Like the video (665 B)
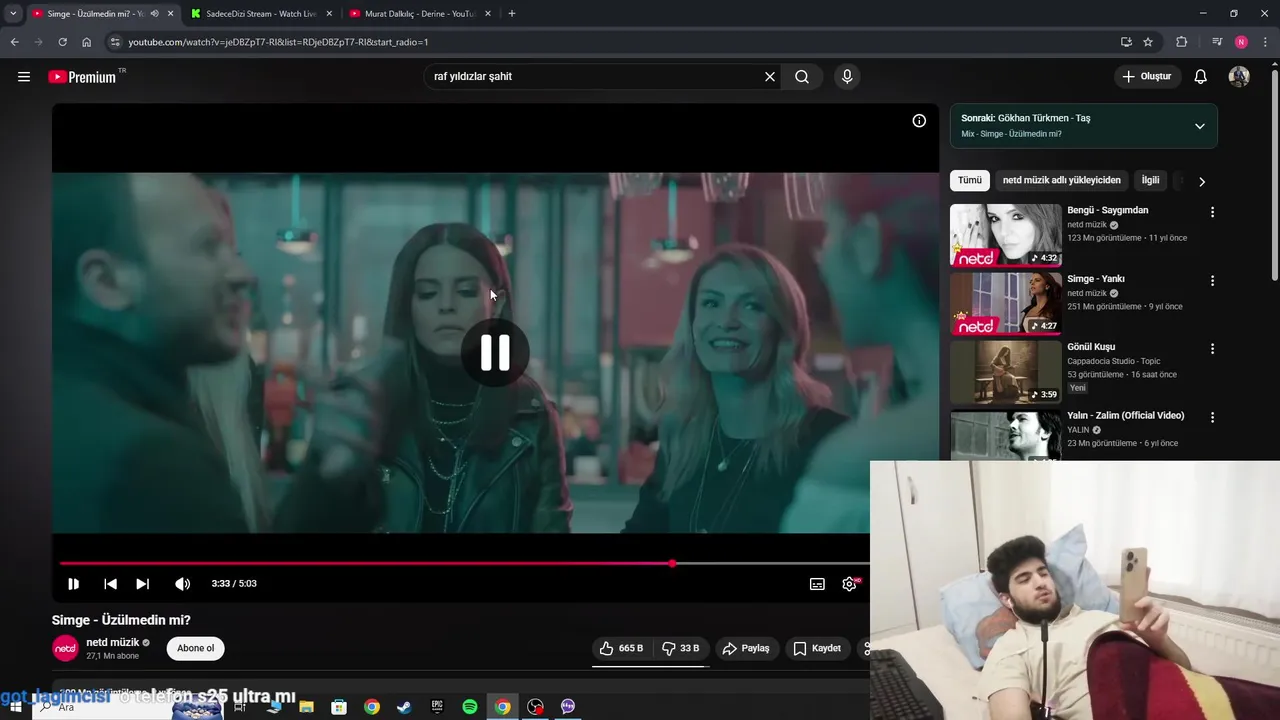This screenshot has height=720, width=1280. pos(621,648)
